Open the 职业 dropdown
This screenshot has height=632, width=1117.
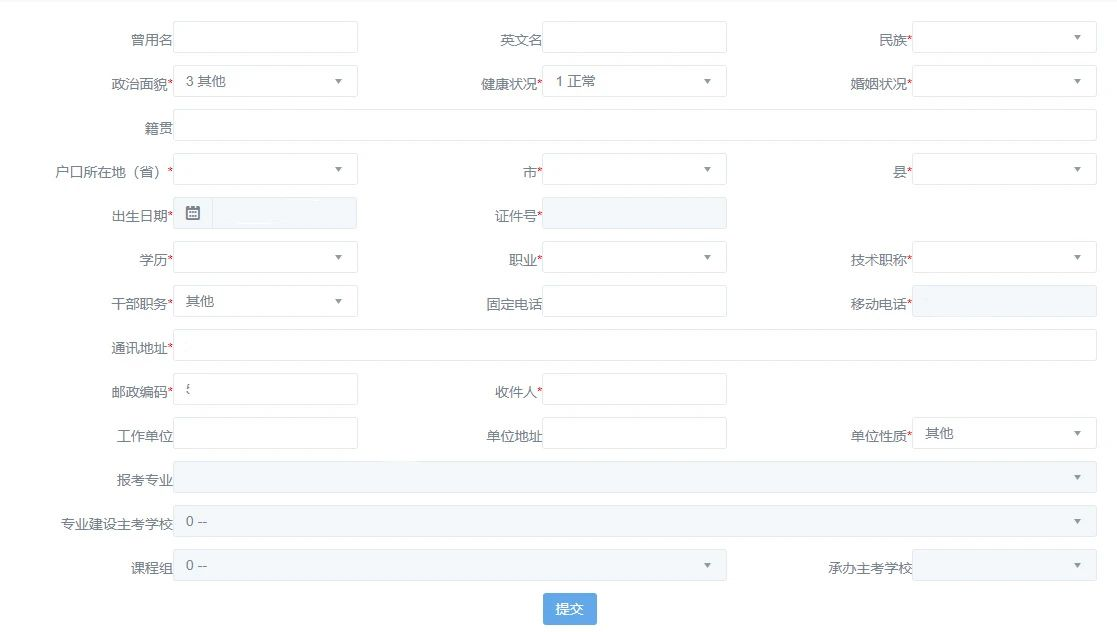click(634, 258)
